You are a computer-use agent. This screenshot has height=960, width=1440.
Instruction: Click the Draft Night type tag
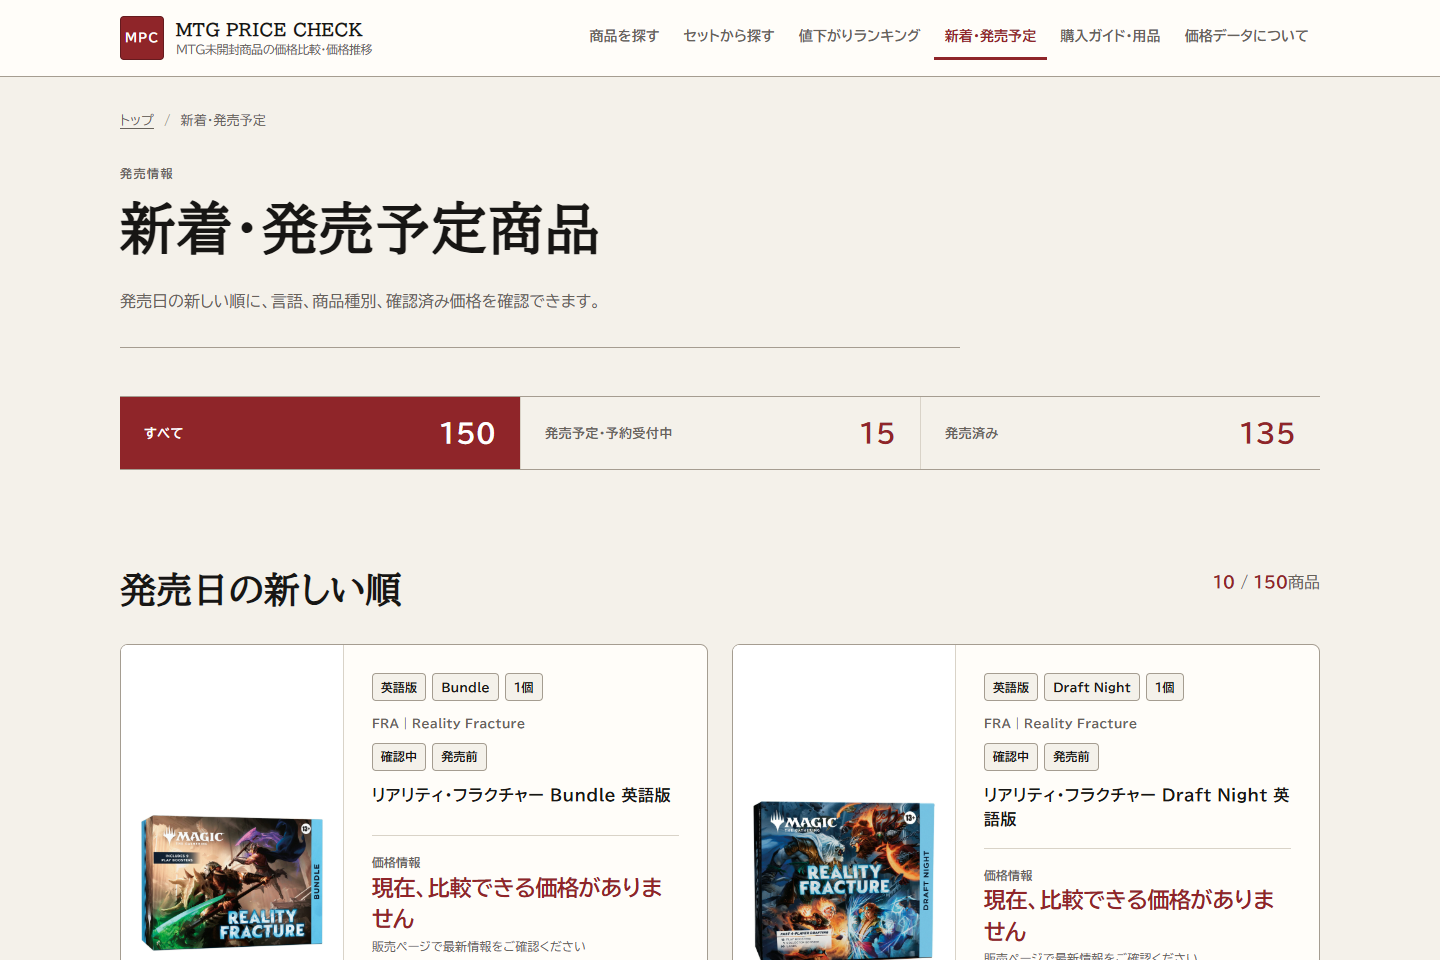tap(1092, 687)
